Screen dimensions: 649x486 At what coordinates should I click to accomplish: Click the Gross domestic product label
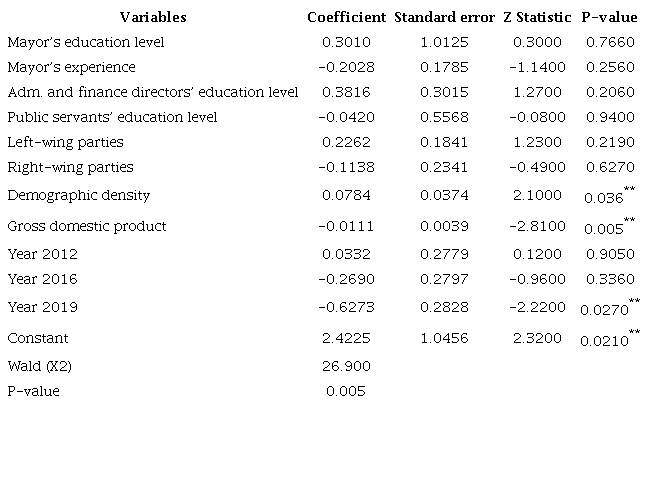(87, 226)
